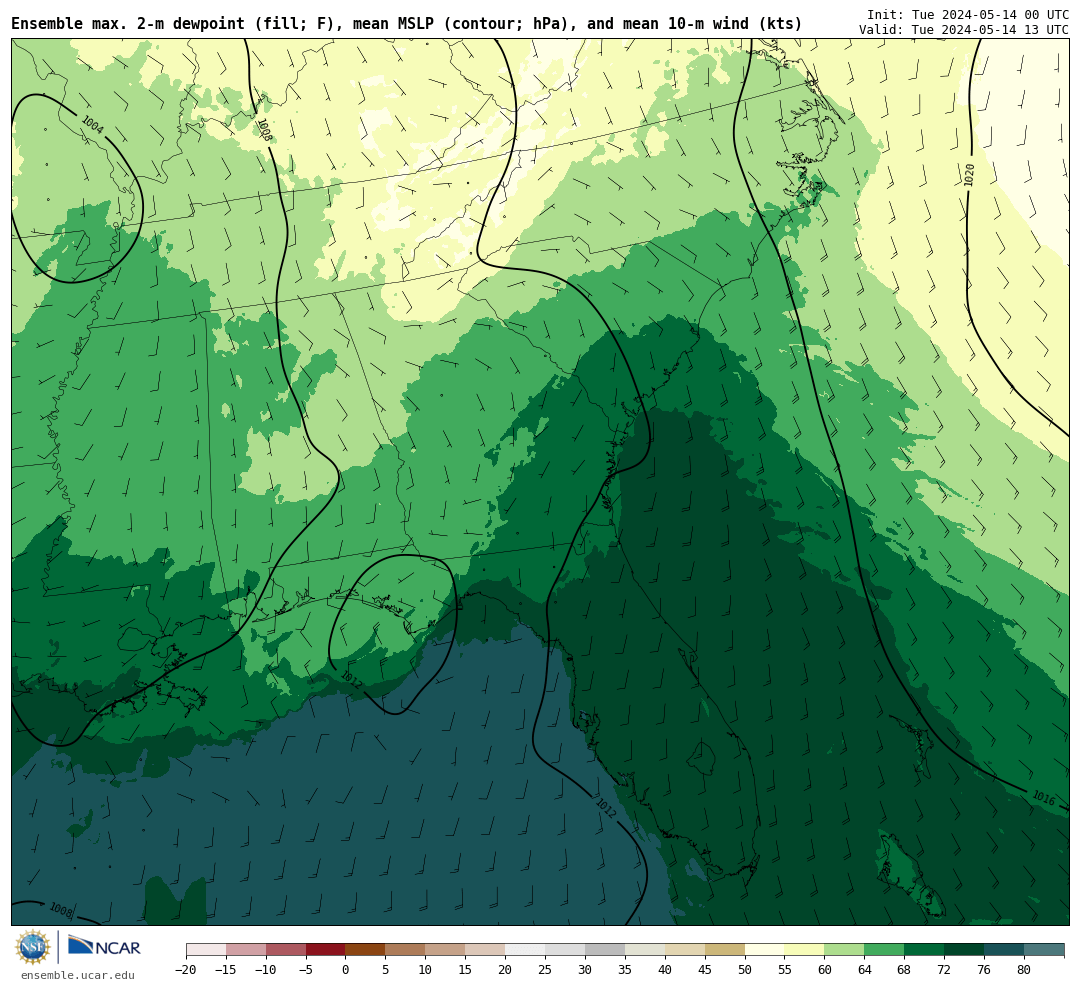The width and height of the screenshot is (1080, 988).
Task: Click the Init: Tue 2024-05-14 00 UTC text
Action: (968, 14)
